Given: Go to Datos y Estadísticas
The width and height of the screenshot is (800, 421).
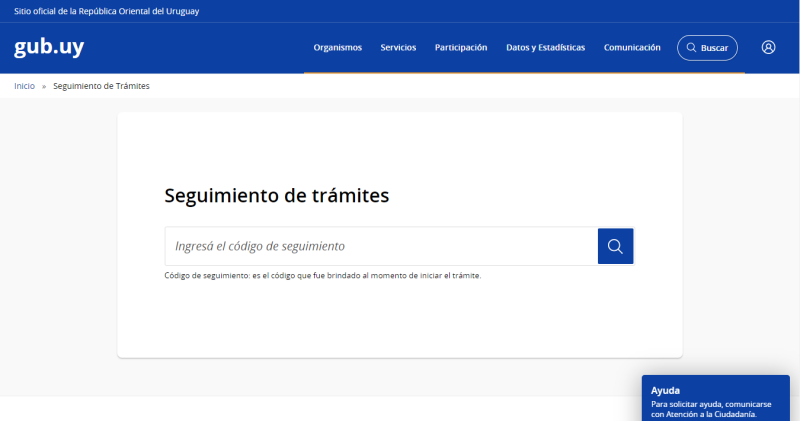Looking at the screenshot, I should point(545,47).
